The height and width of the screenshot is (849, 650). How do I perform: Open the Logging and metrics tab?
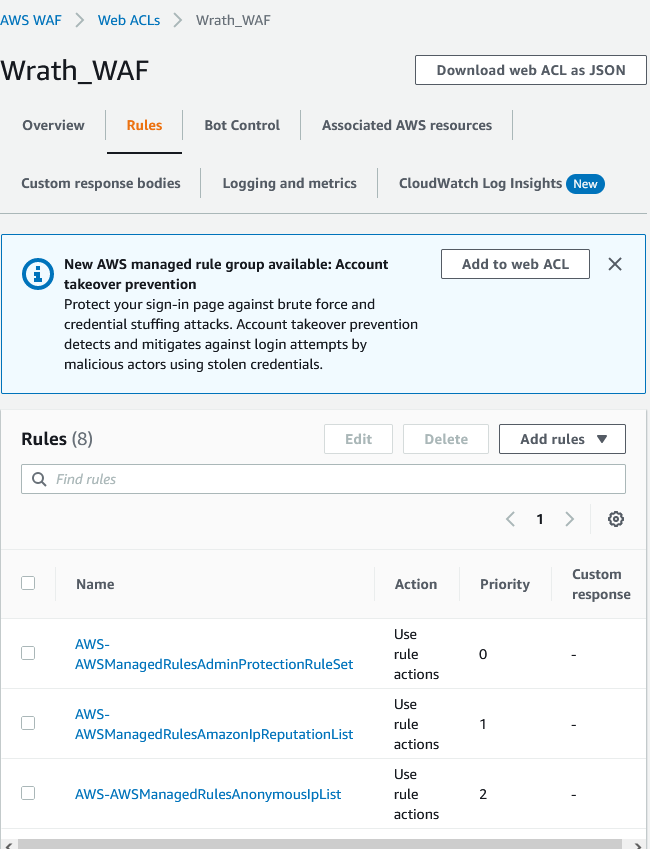(289, 183)
